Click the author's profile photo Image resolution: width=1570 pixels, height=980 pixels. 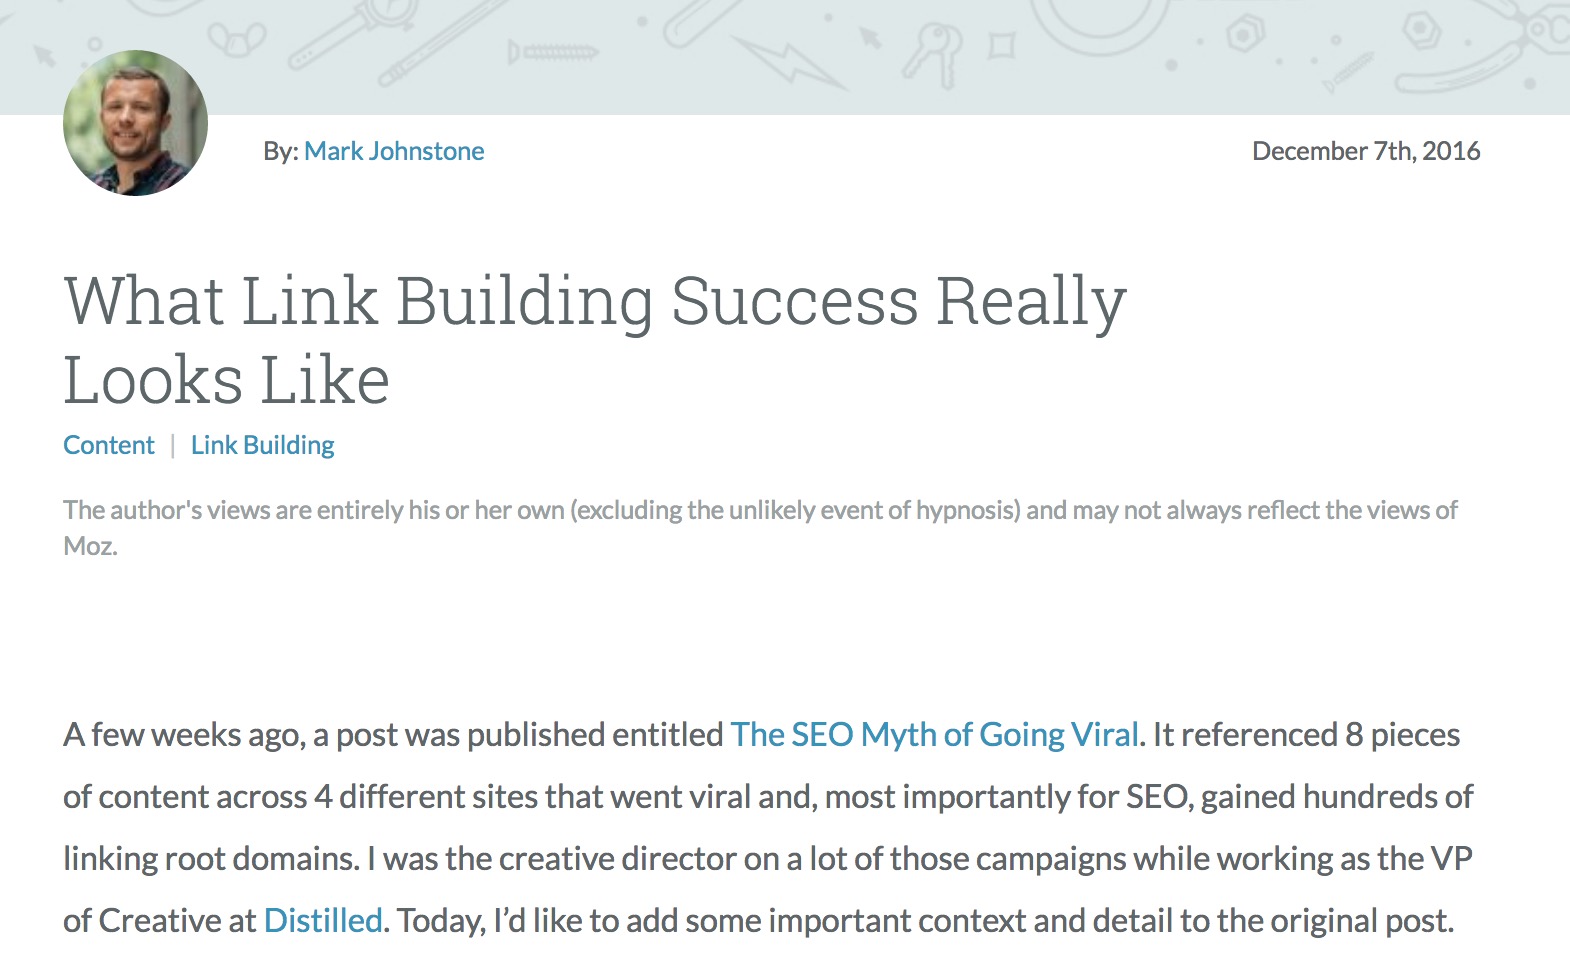click(135, 123)
